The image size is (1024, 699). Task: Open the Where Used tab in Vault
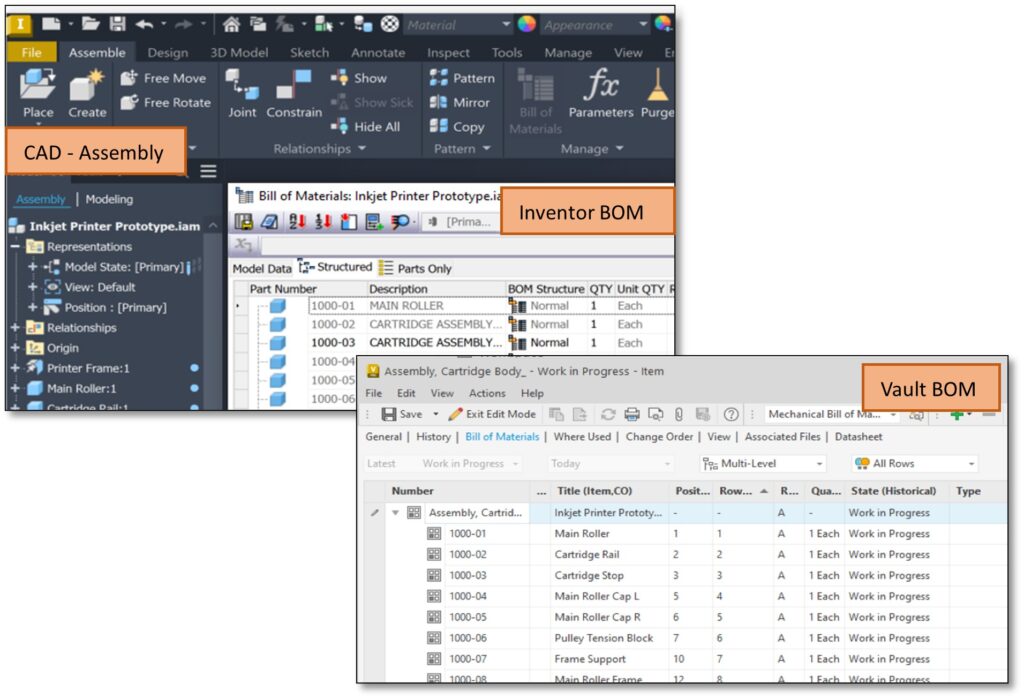582,436
